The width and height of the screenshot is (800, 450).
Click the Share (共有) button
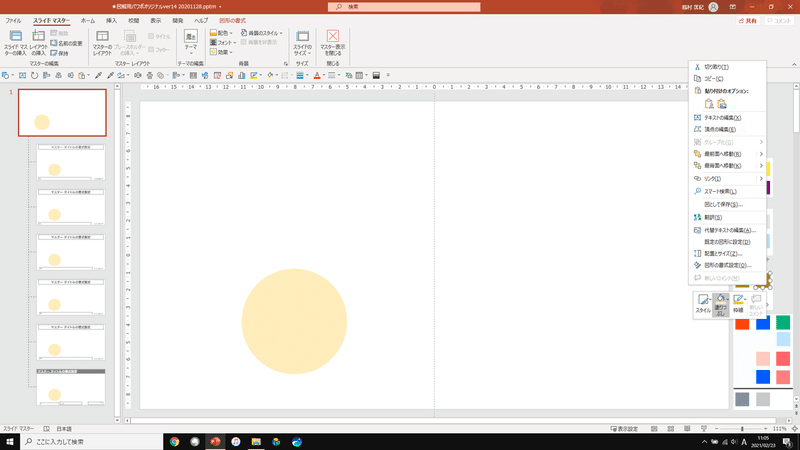pyautogui.click(x=748, y=21)
